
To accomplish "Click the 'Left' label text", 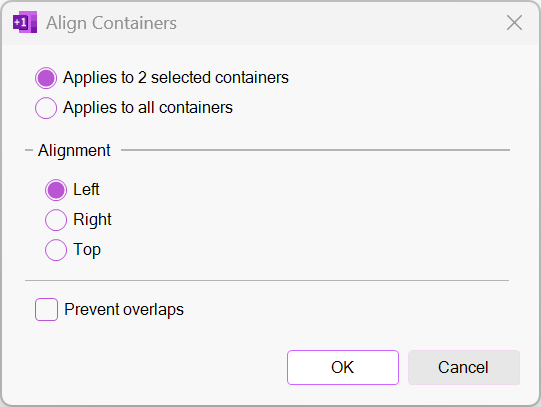I will [86, 189].
